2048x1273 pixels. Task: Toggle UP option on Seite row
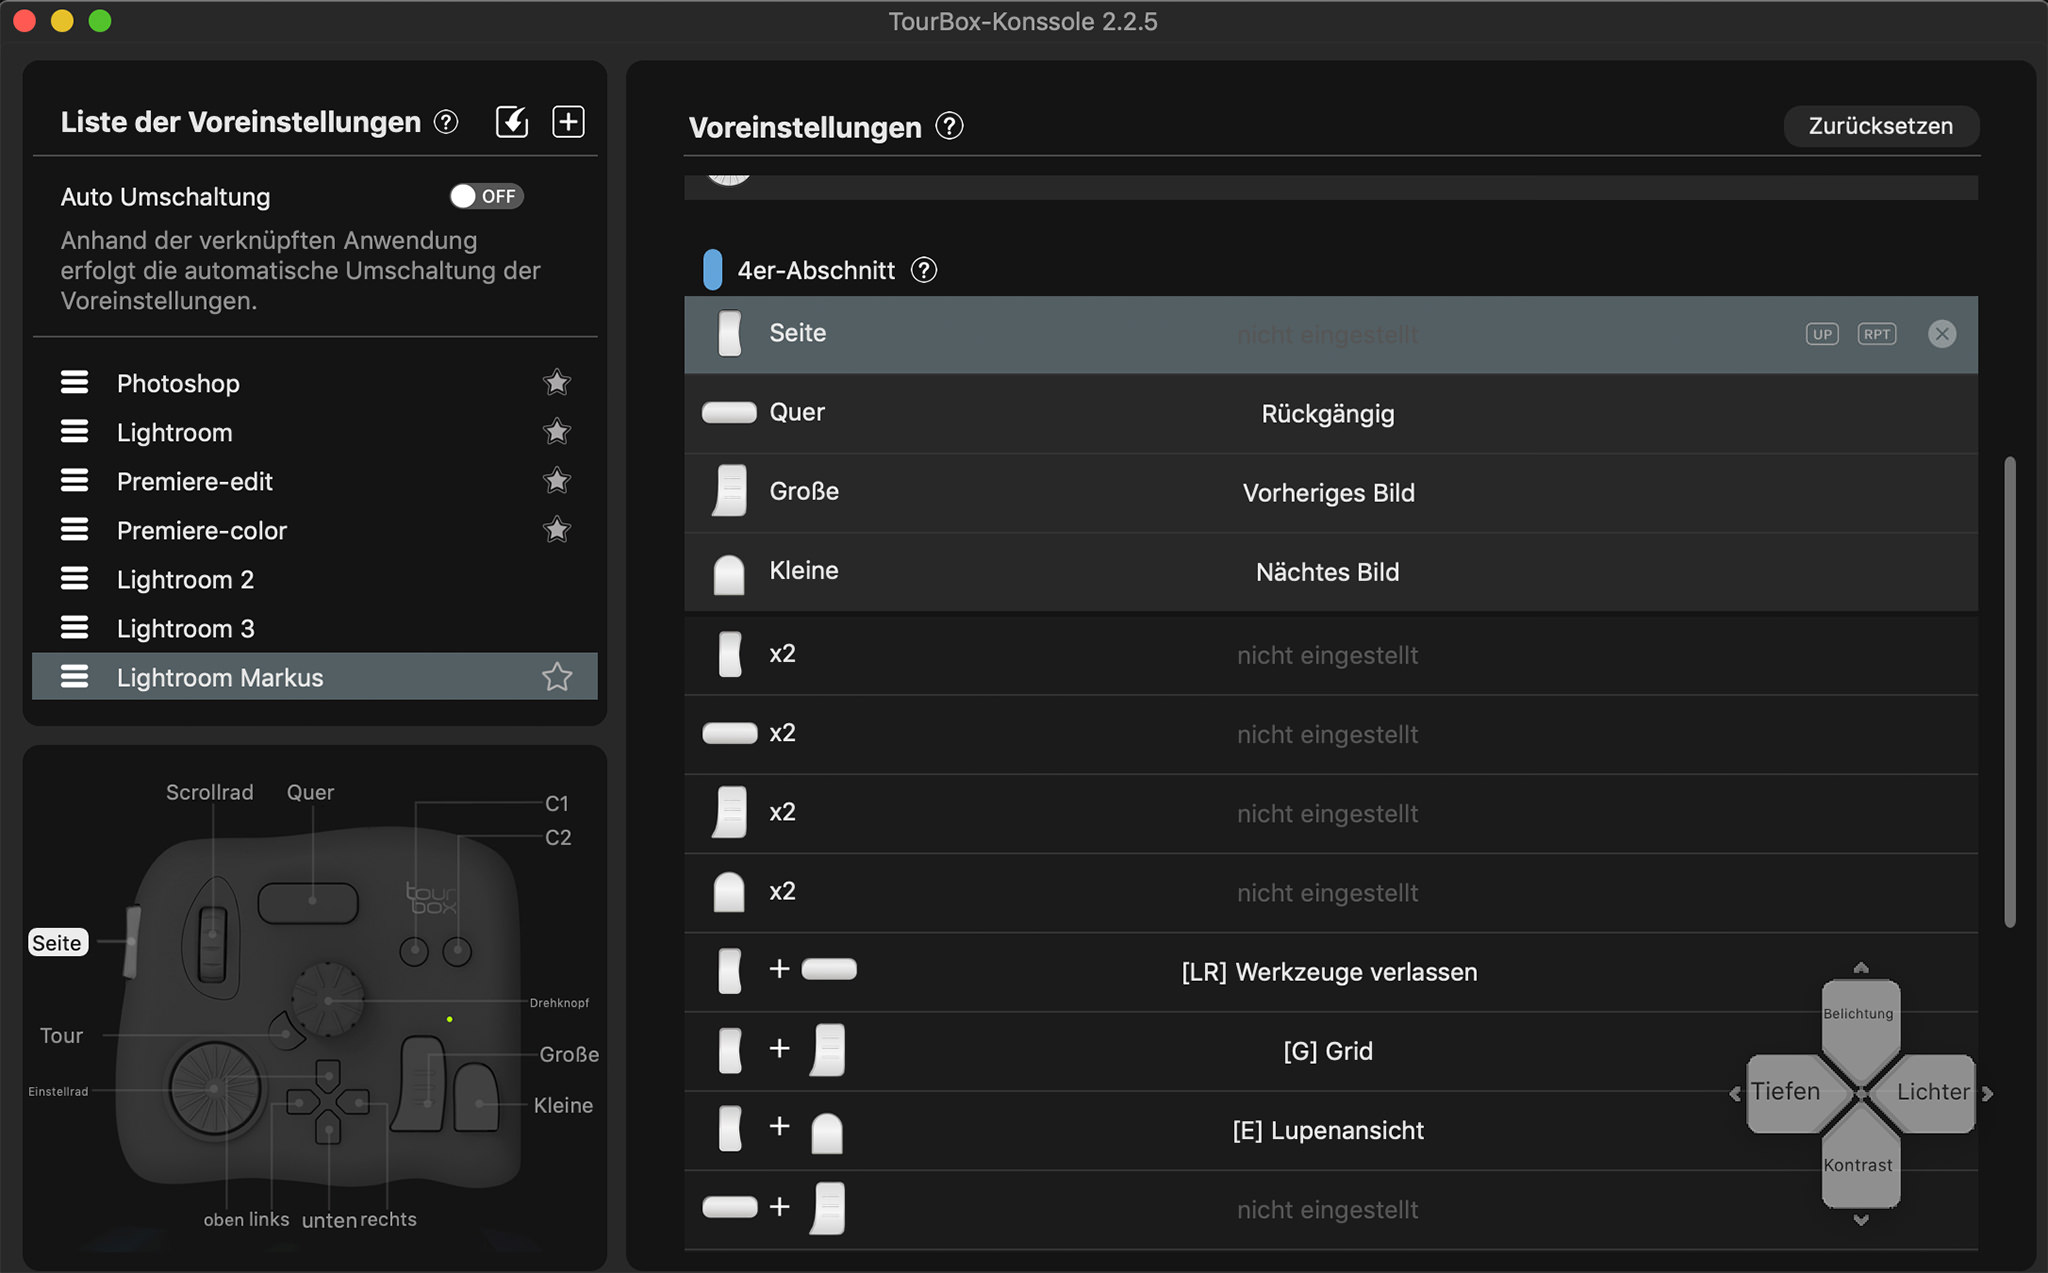pos(1822,334)
